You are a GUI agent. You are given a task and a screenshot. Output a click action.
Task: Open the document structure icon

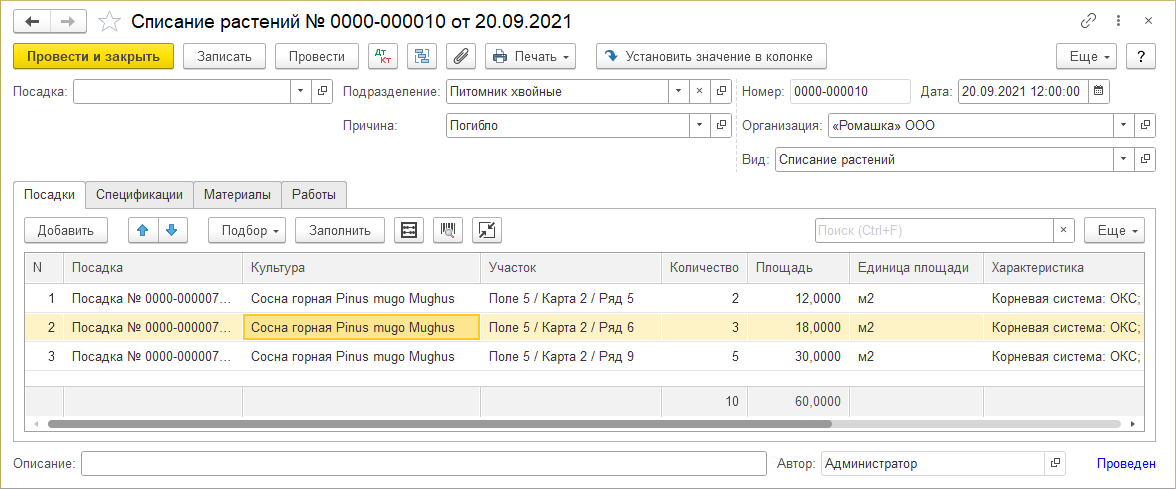(422, 57)
